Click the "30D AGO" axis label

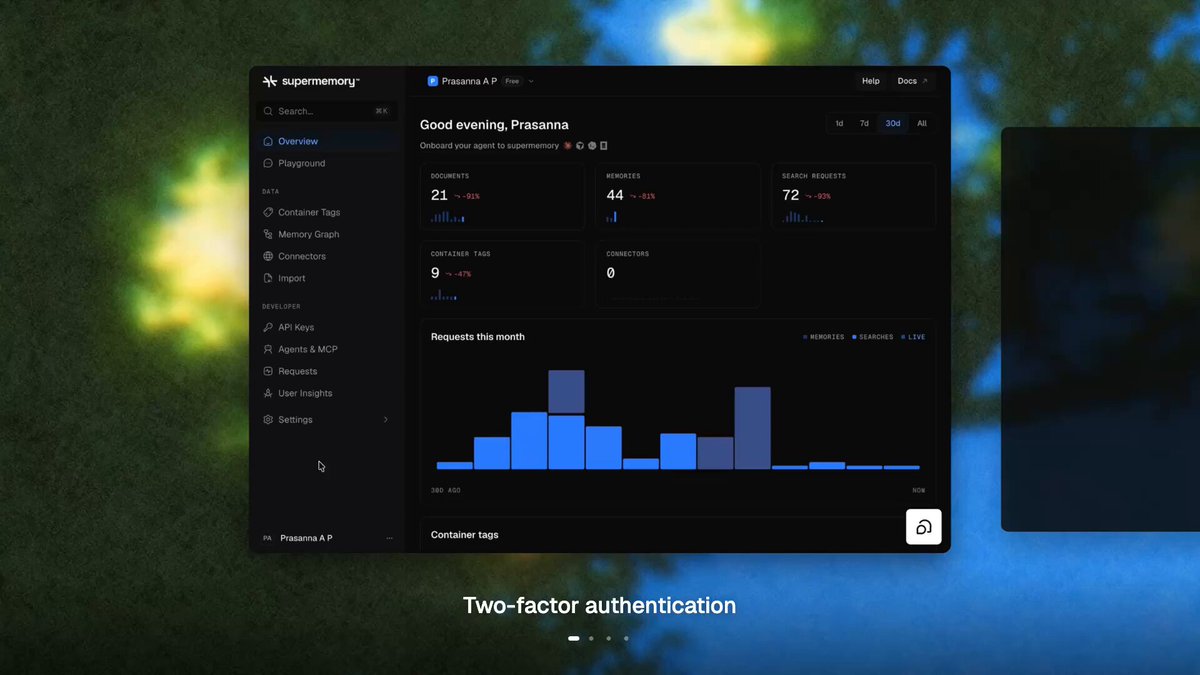click(x=446, y=491)
